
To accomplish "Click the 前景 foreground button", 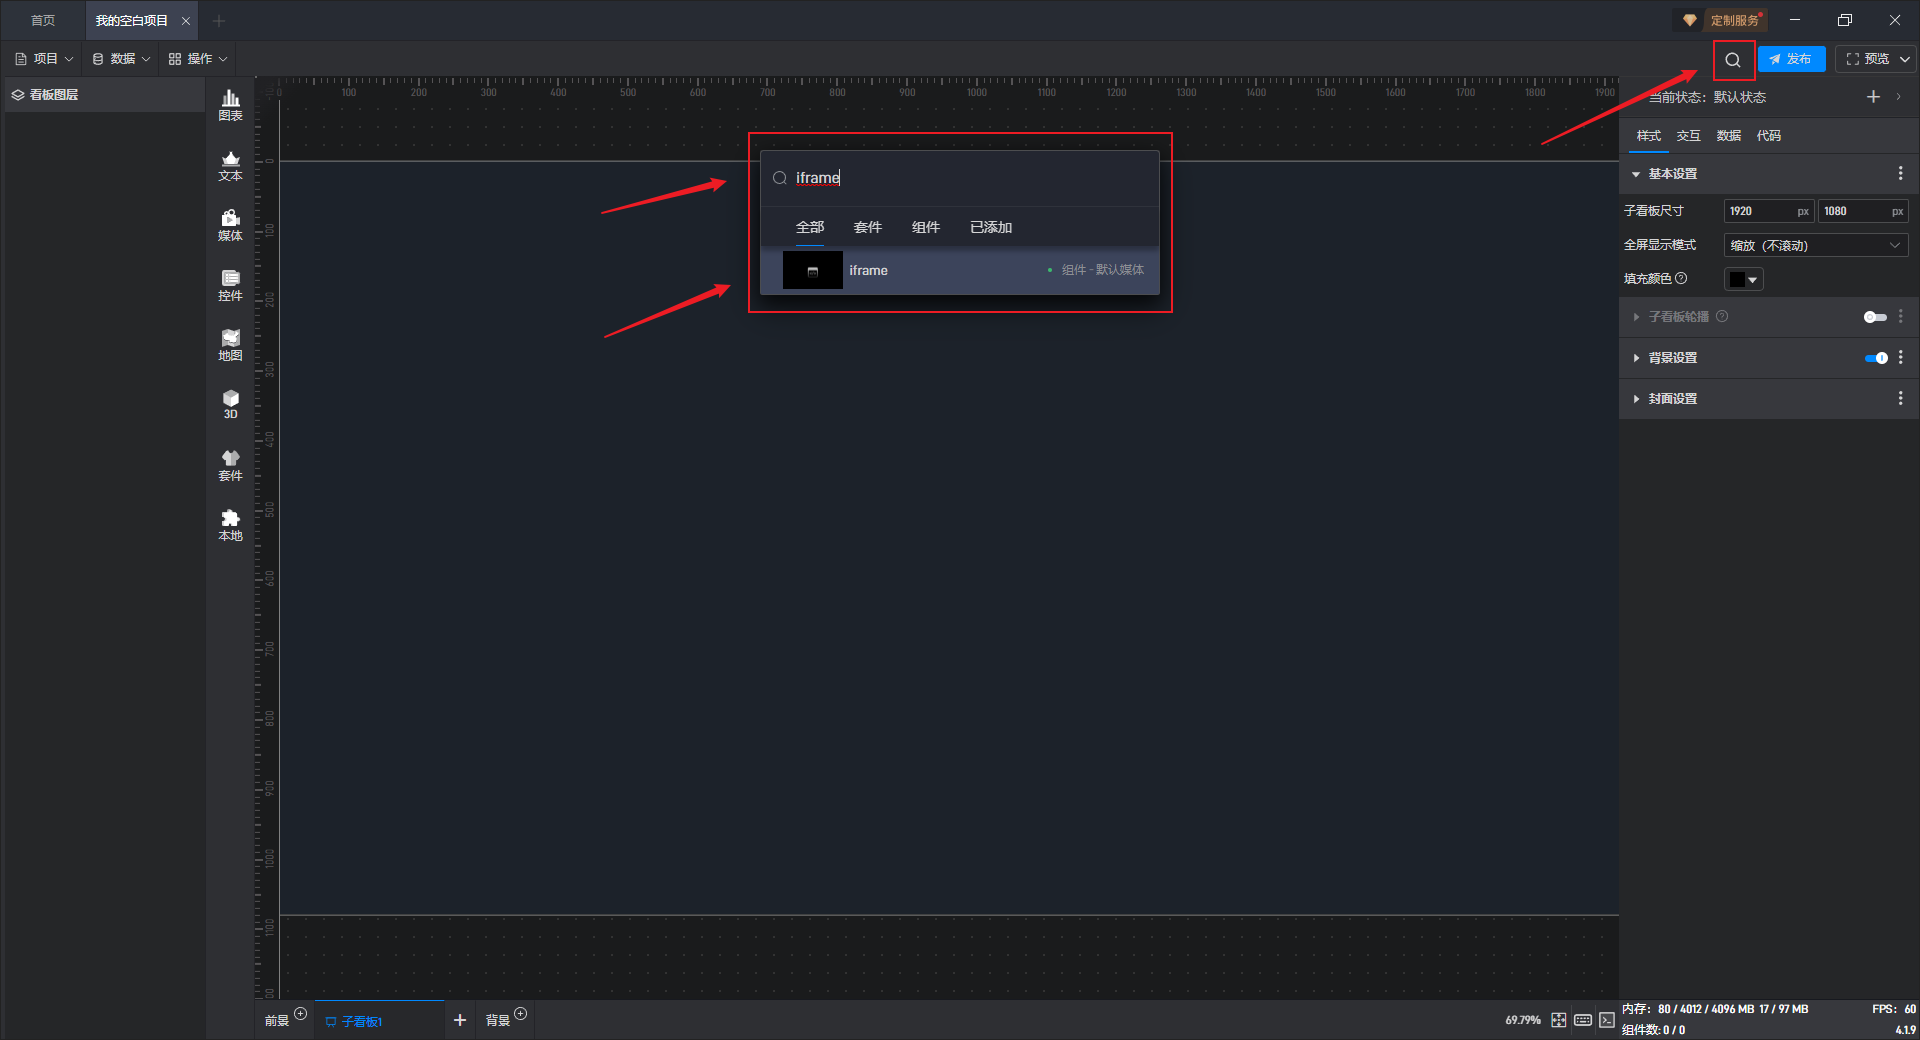I will 277,1021.
